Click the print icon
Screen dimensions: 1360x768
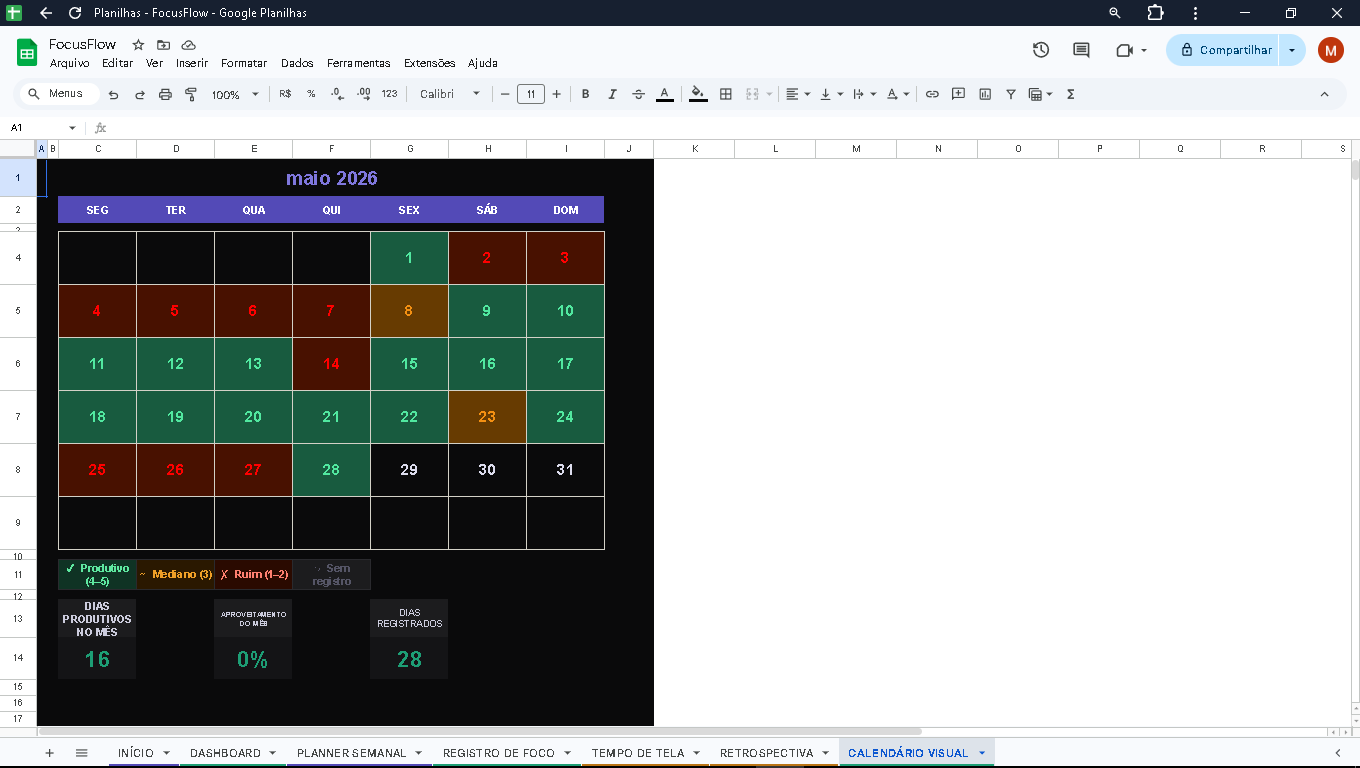[x=166, y=94]
